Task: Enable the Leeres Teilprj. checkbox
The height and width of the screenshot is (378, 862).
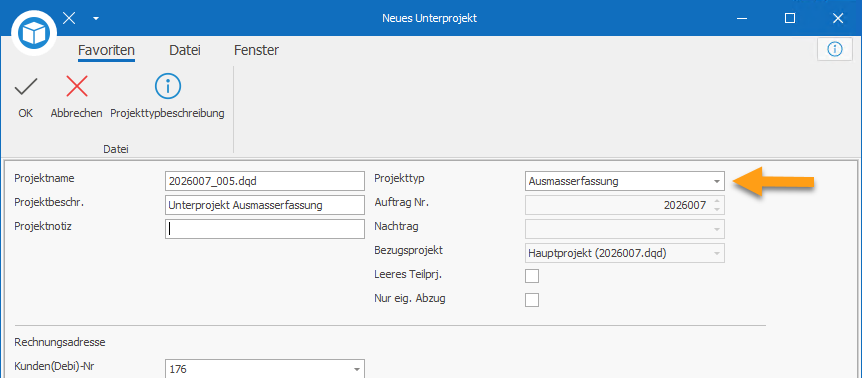Action: [x=532, y=276]
